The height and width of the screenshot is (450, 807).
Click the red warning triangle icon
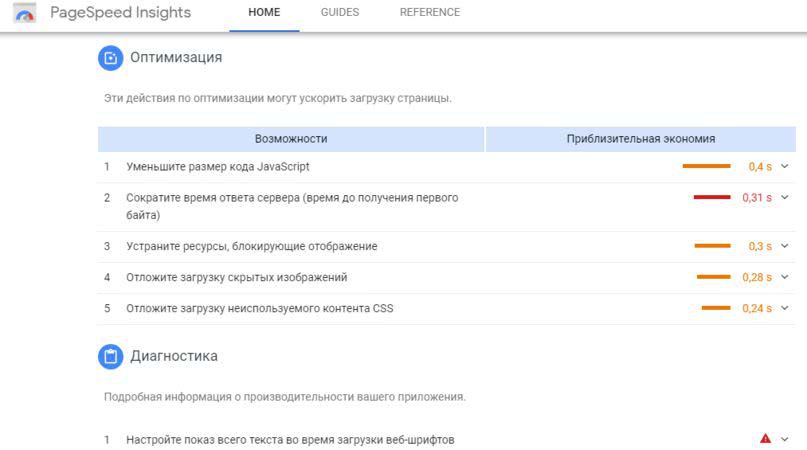tap(765, 439)
